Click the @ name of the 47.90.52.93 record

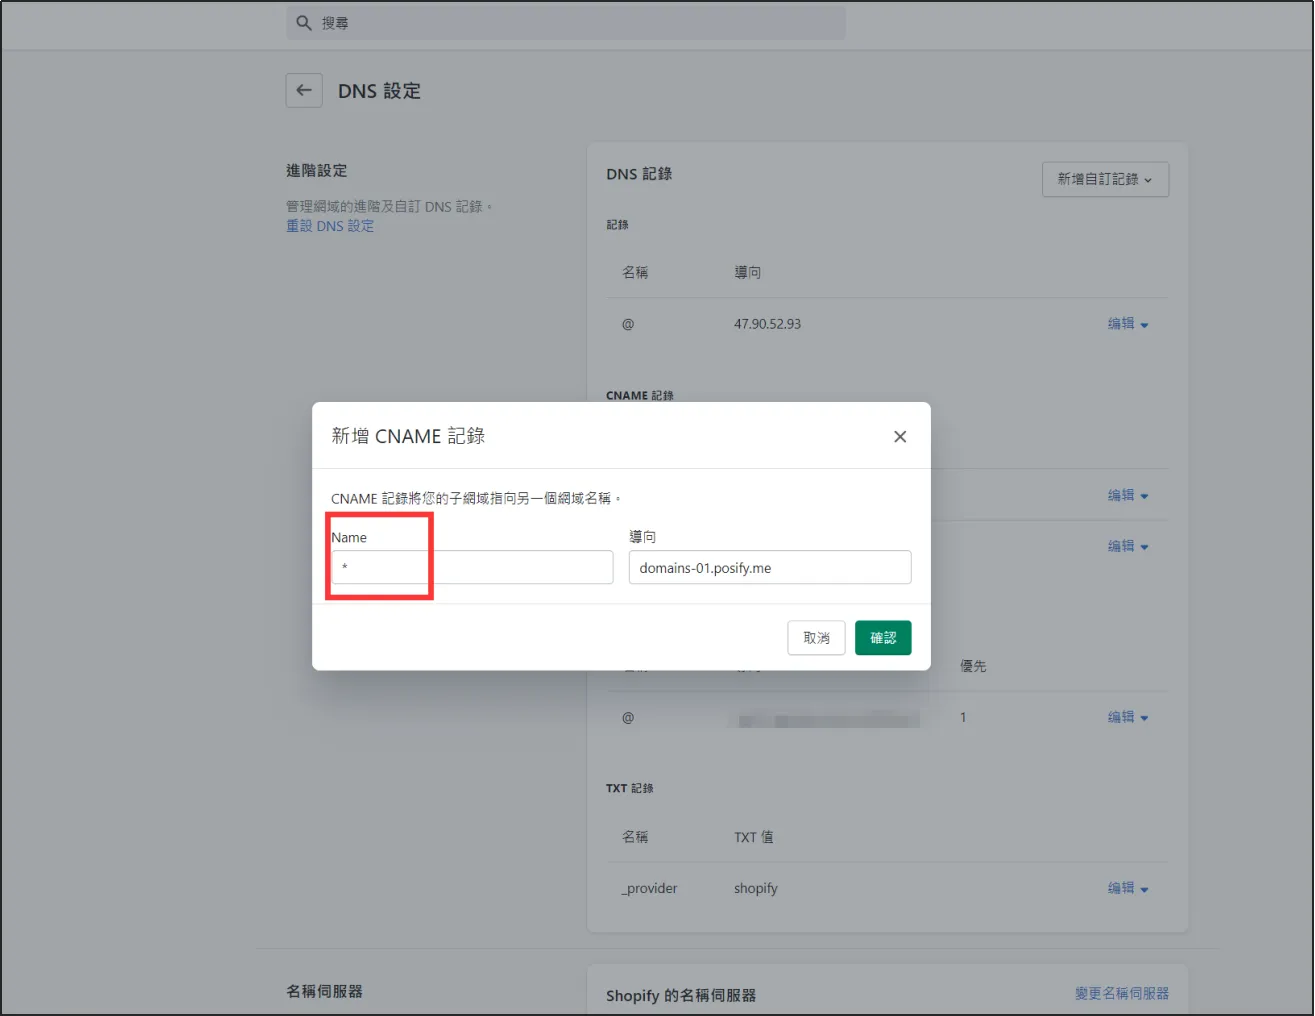[x=628, y=324]
